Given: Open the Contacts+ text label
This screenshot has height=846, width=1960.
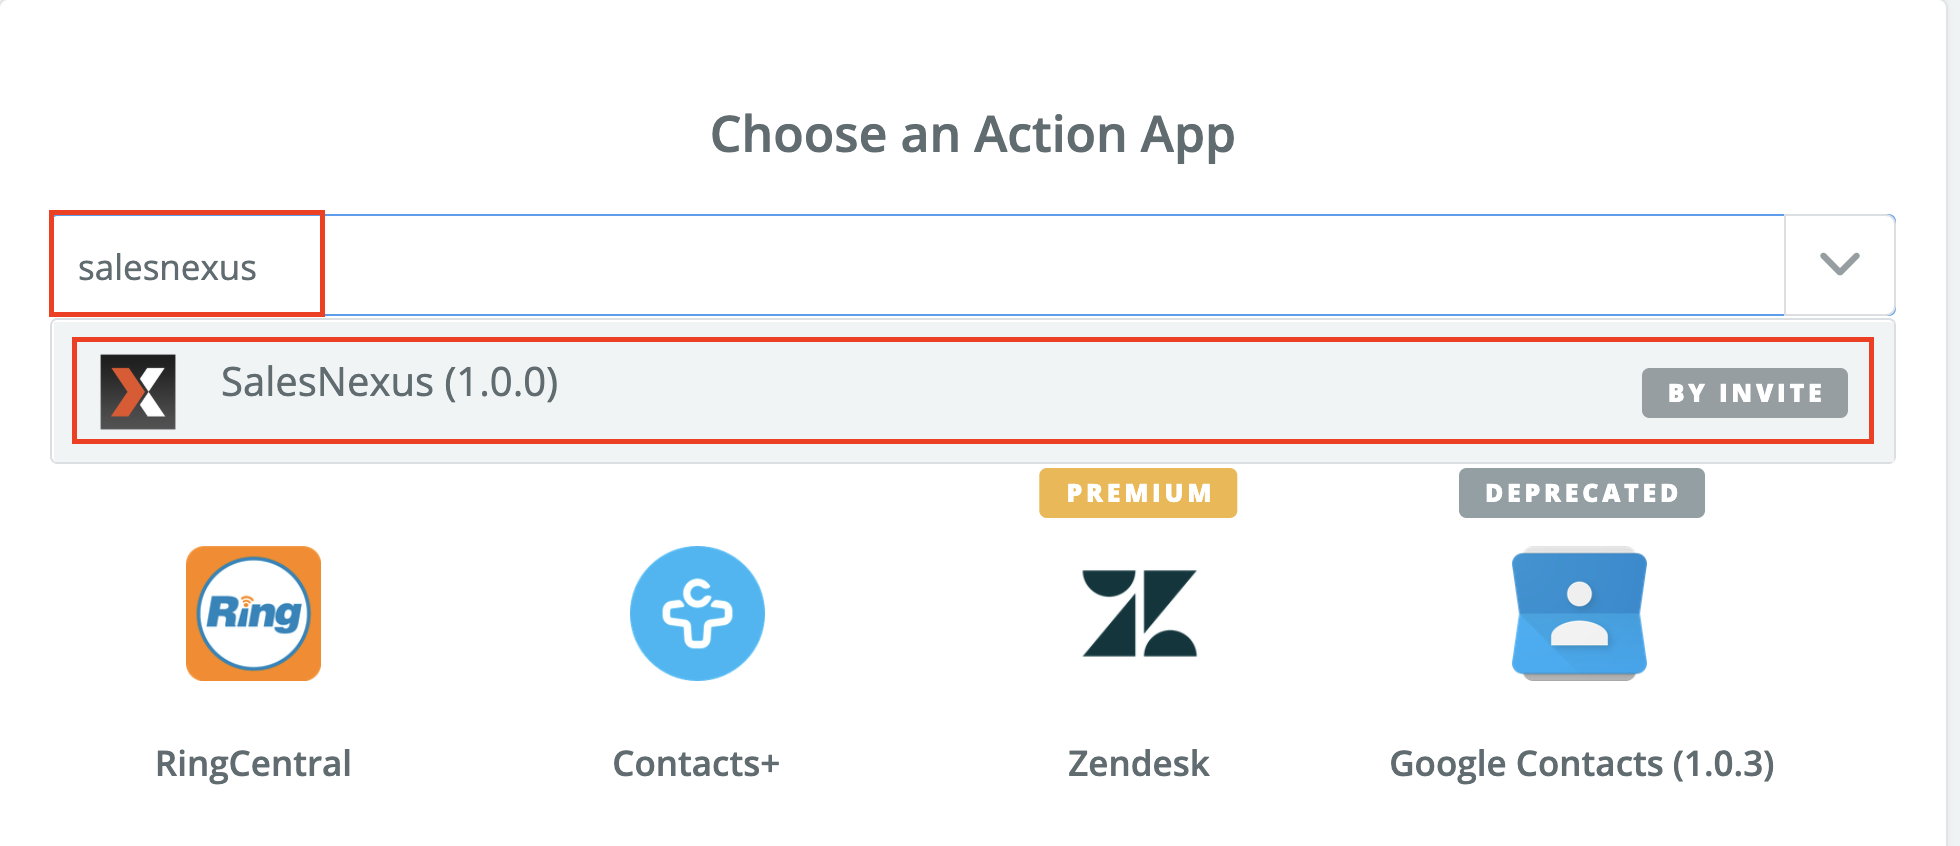Looking at the screenshot, I should (x=696, y=764).
